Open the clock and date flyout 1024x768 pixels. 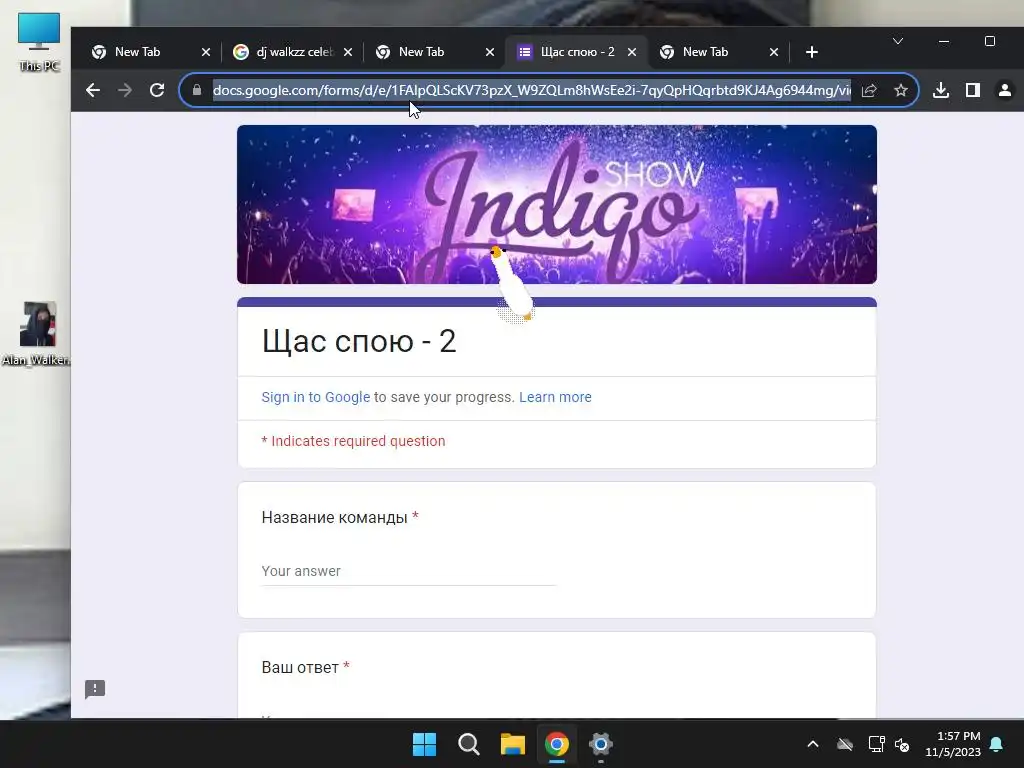click(x=953, y=744)
